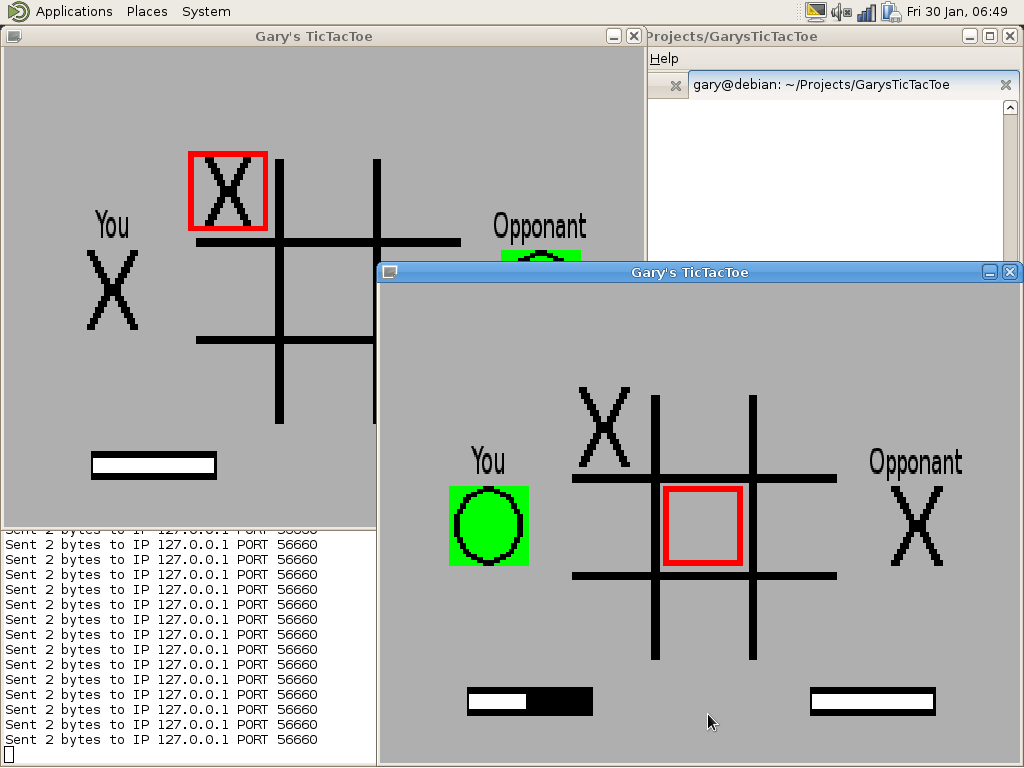
Task: Click the middle-left cell in back window board
Action: click(x=235, y=291)
